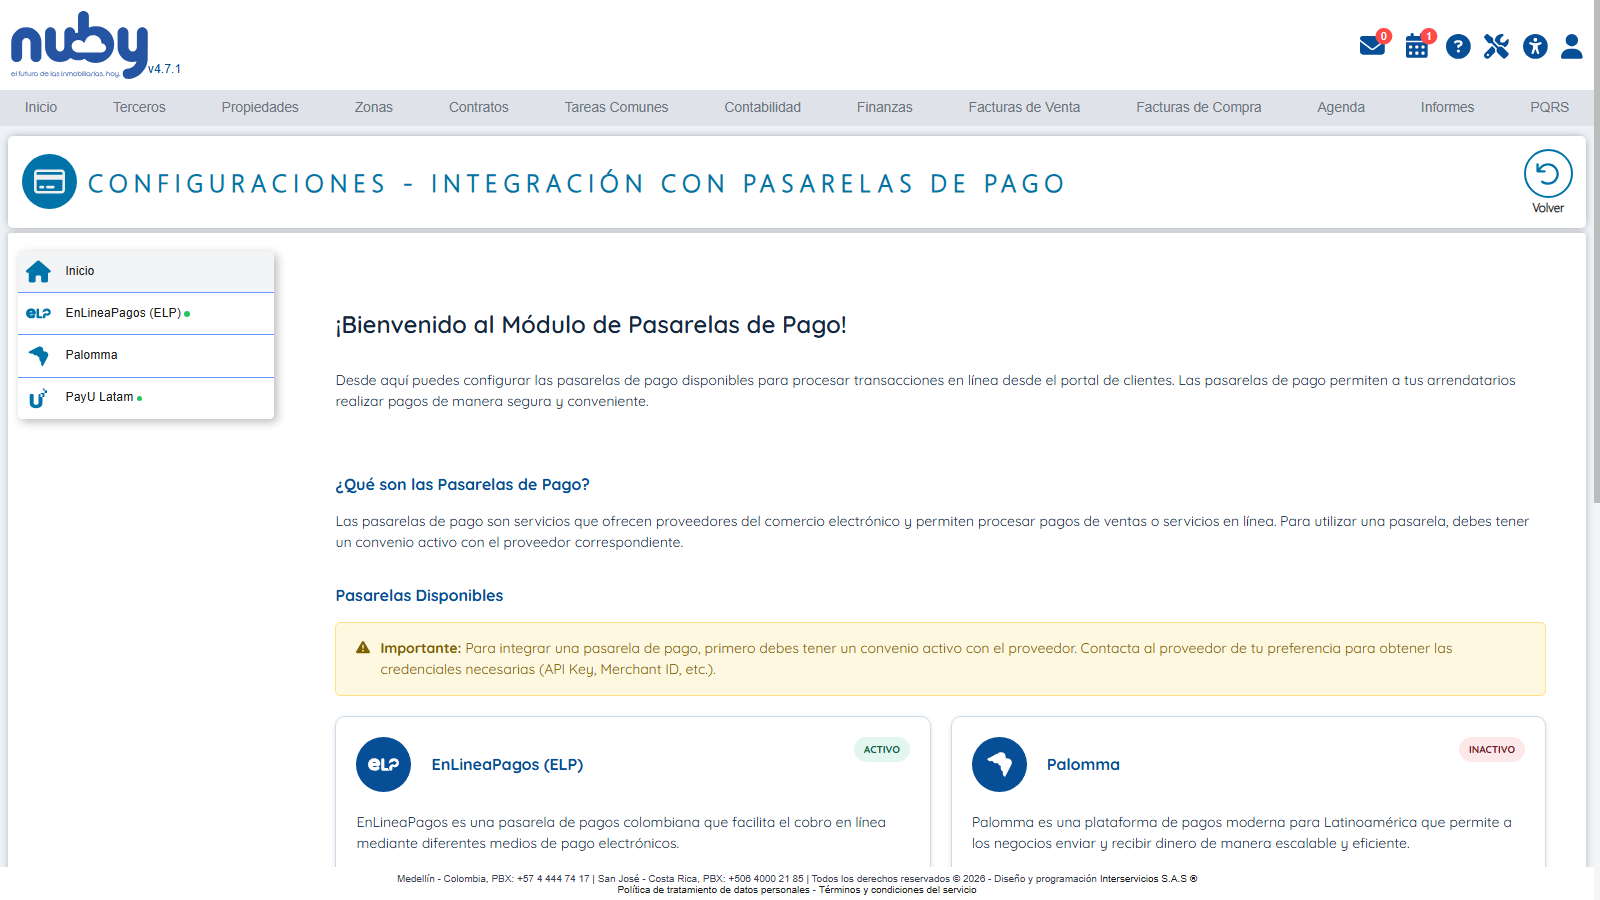Click the Palomma card title
This screenshot has height=900, width=1600.
pos(1083,764)
